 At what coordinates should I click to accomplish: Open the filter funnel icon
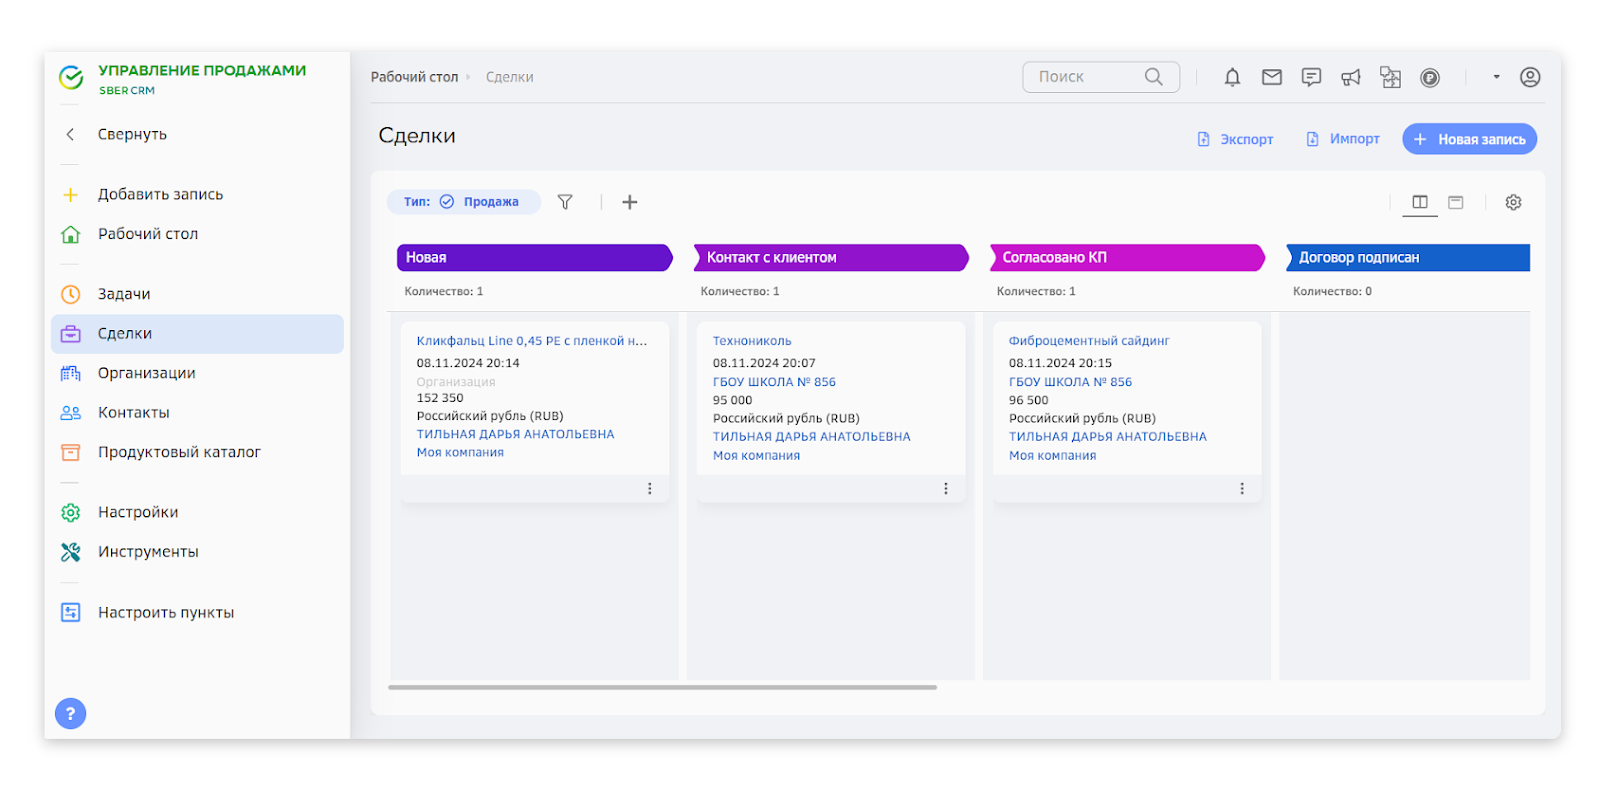click(x=565, y=202)
